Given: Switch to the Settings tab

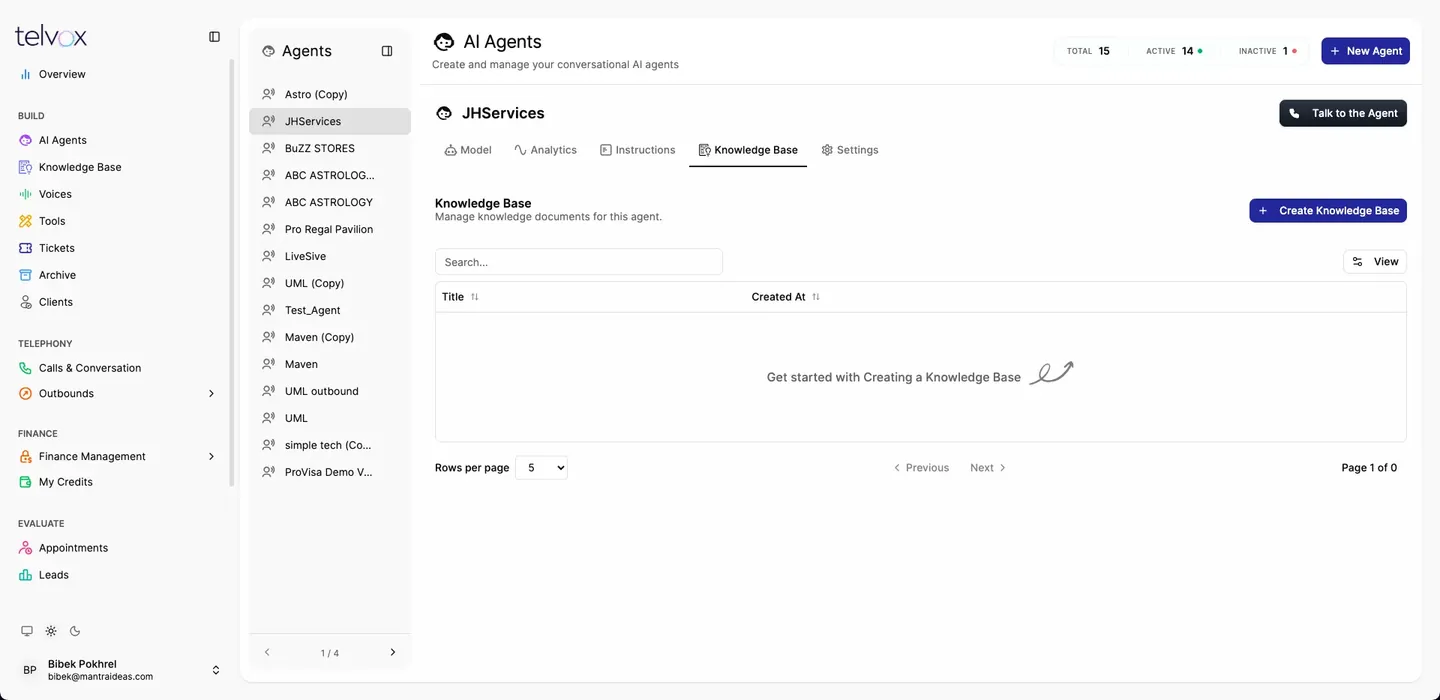Looking at the screenshot, I should 850,150.
